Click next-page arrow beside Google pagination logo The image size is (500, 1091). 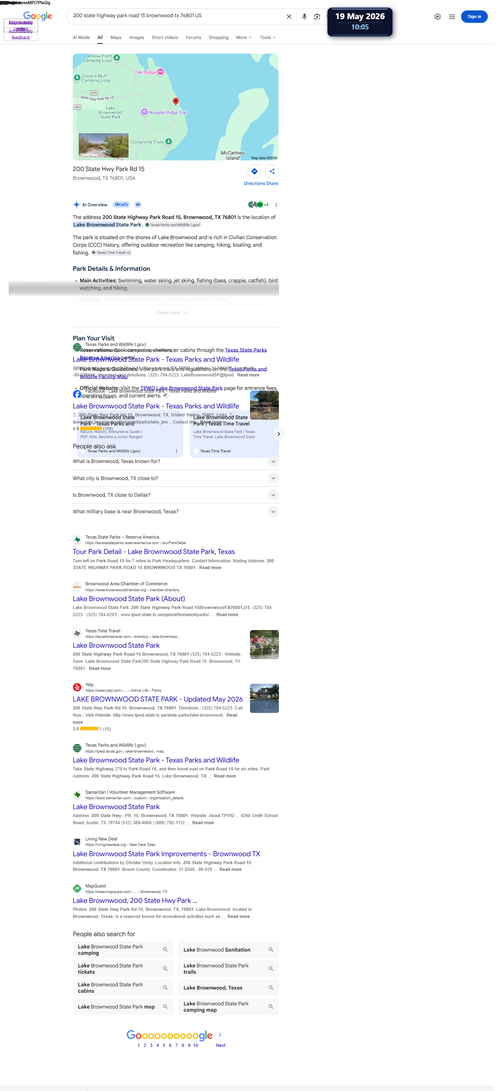coord(220,1035)
